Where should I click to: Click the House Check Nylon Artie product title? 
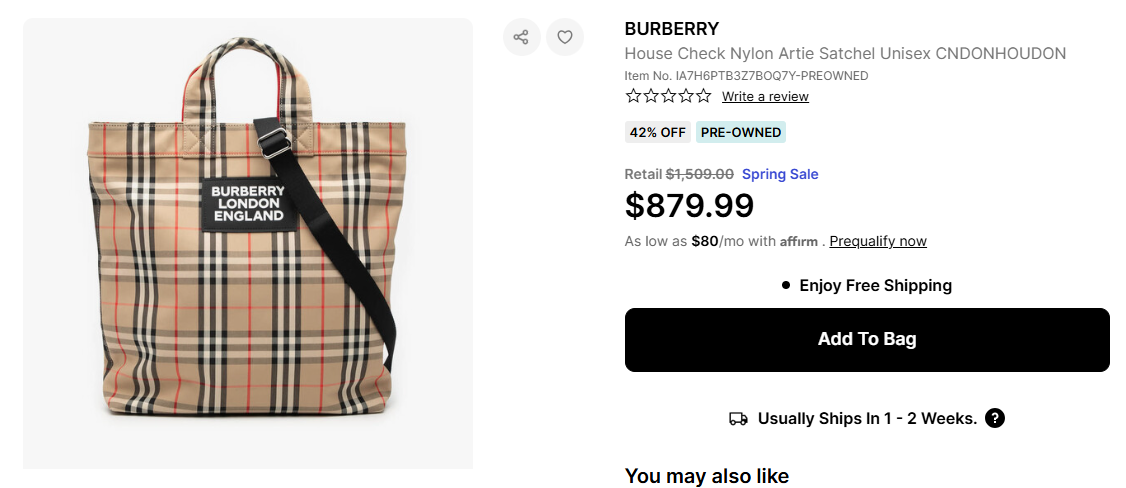845,53
